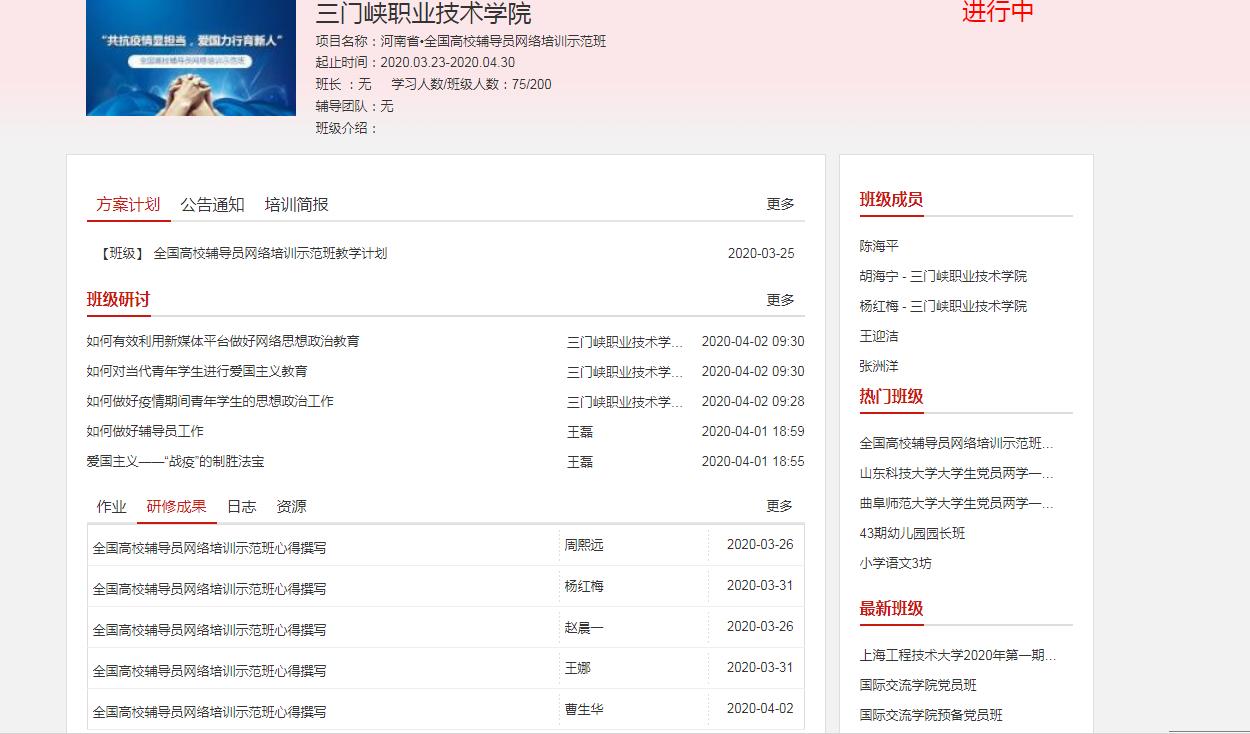1250x734 pixels.
Task: Select the 研修成果 tab
Action: point(176,507)
